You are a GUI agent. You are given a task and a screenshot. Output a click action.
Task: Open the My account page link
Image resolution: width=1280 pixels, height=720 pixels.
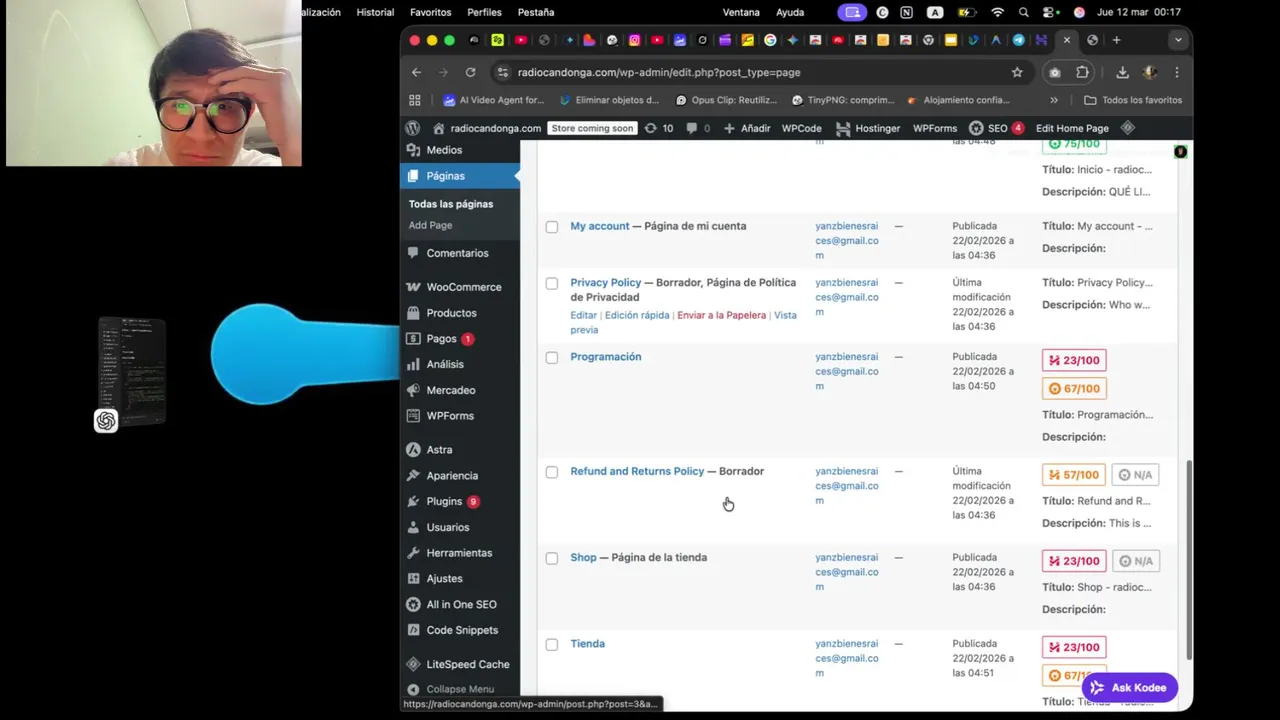pyautogui.click(x=599, y=226)
